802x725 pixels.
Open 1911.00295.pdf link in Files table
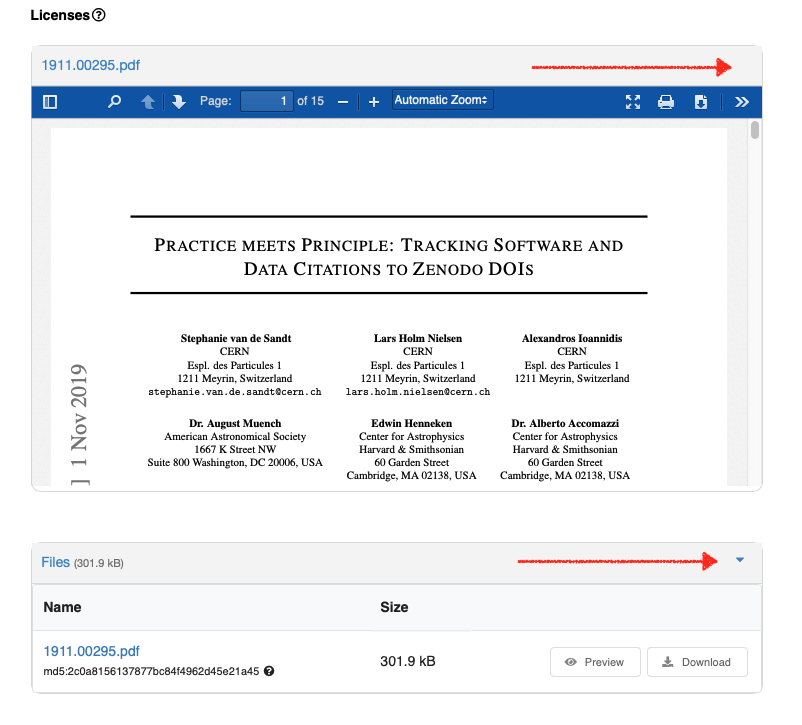click(x=92, y=651)
